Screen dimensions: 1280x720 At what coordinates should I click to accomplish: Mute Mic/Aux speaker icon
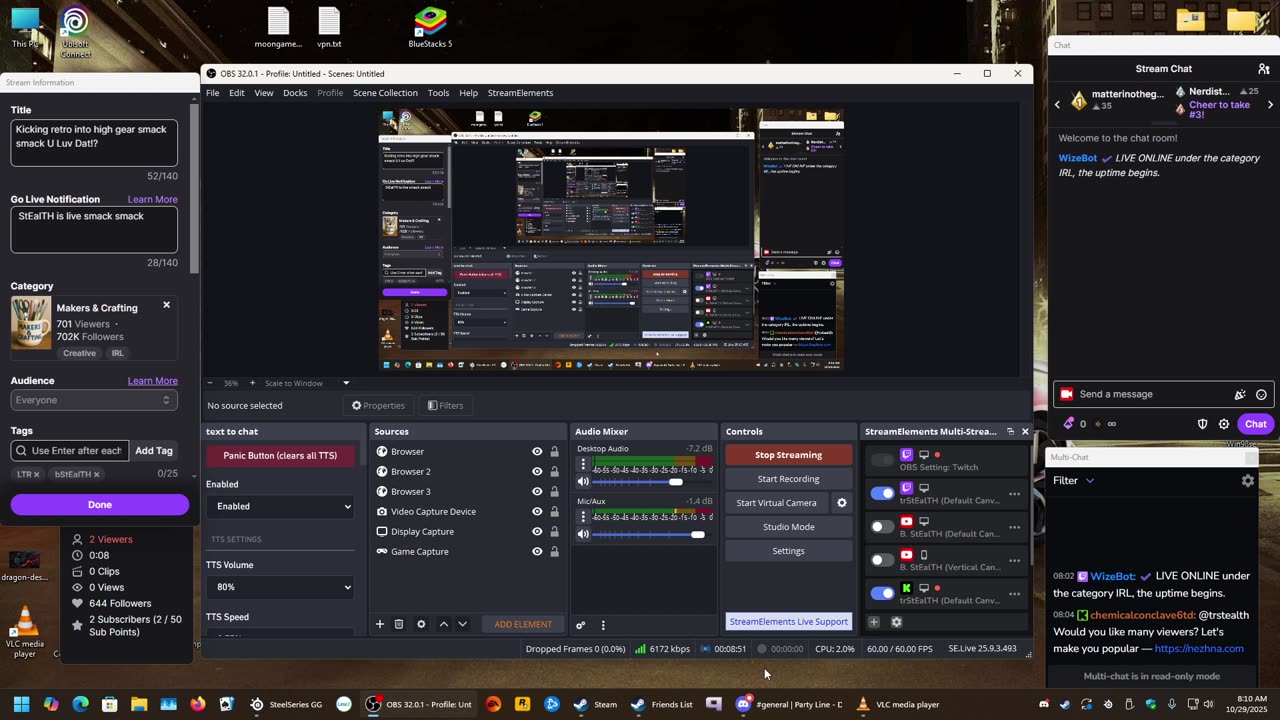pos(583,534)
